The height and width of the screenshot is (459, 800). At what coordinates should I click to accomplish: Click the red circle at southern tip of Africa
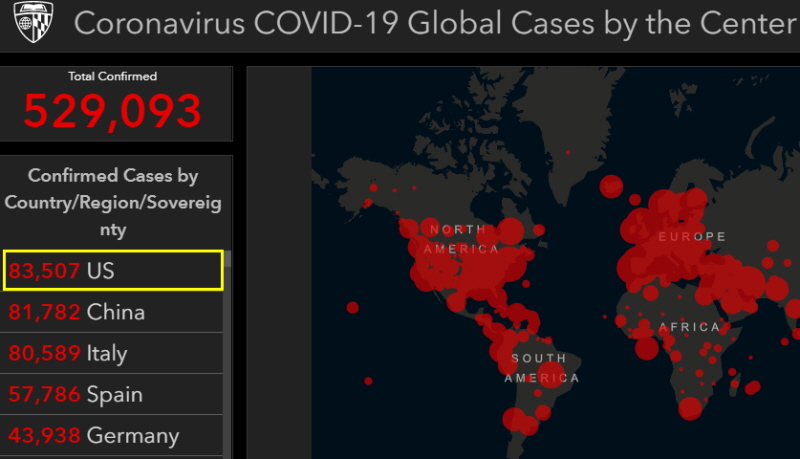[690, 409]
